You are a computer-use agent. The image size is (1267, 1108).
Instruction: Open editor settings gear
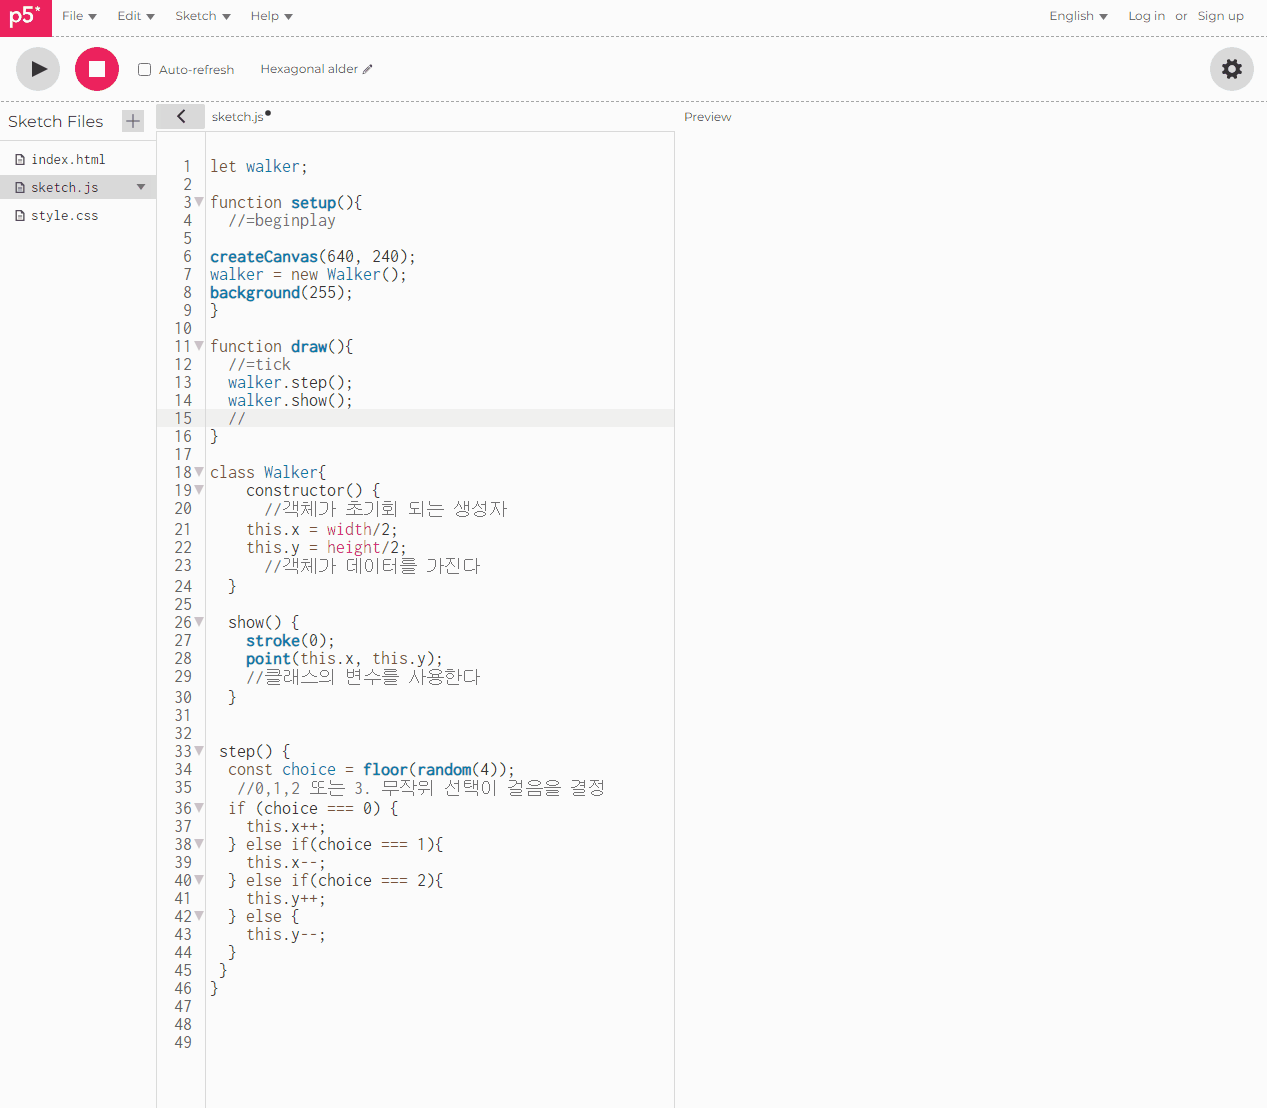pos(1232,69)
